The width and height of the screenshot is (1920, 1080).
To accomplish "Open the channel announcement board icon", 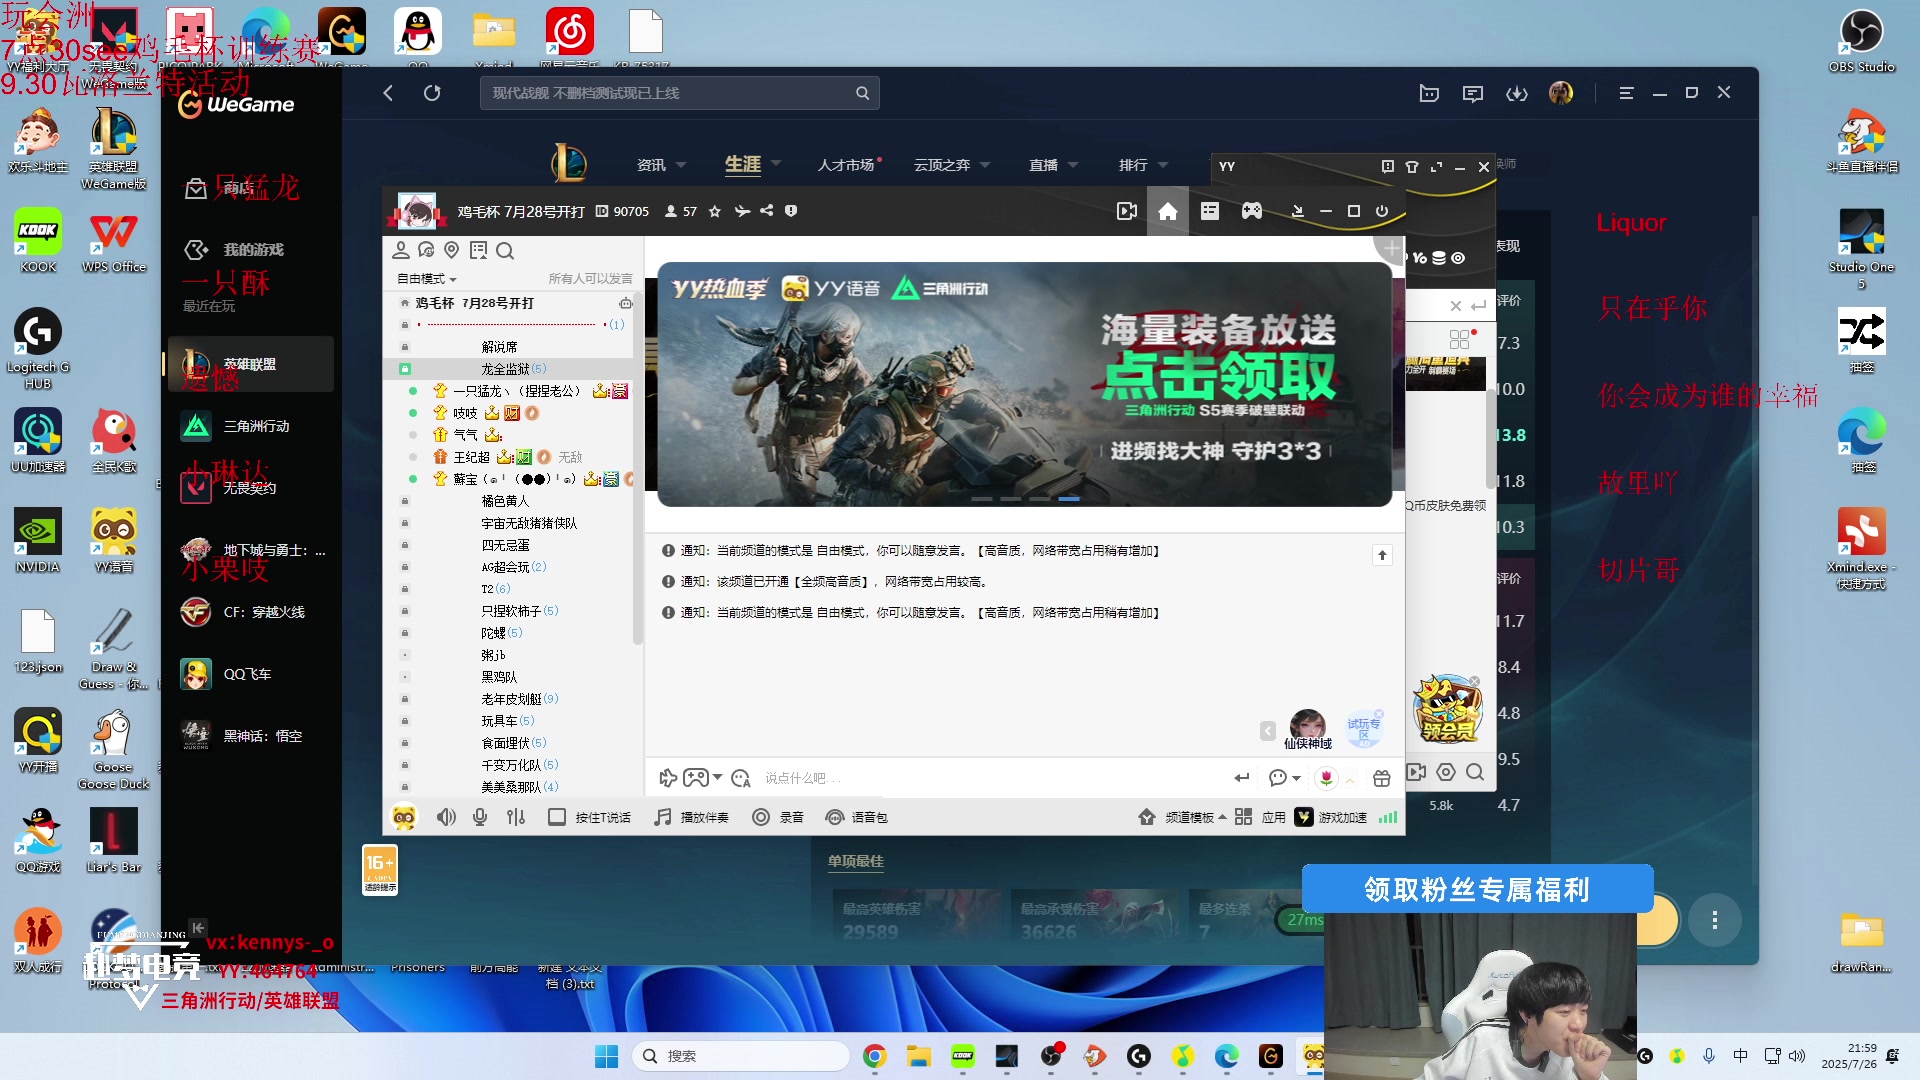I will click(x=478, y=250).
